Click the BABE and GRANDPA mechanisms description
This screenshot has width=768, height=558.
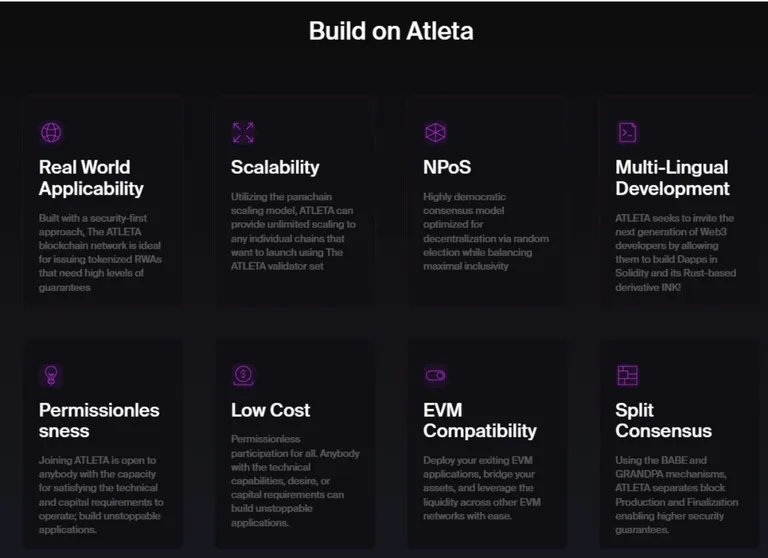point(676,495)
